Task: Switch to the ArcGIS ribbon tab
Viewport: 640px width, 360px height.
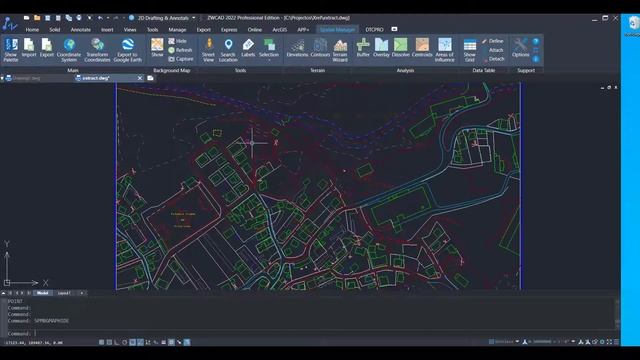Action: pos(280,30)
